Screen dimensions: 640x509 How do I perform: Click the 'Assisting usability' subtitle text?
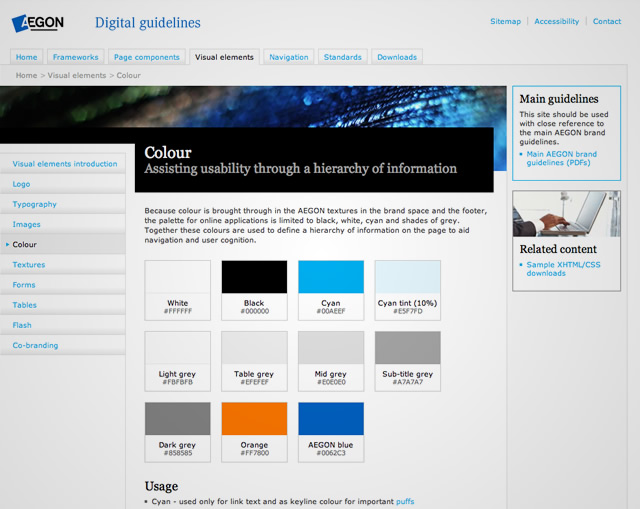(300, 169)
